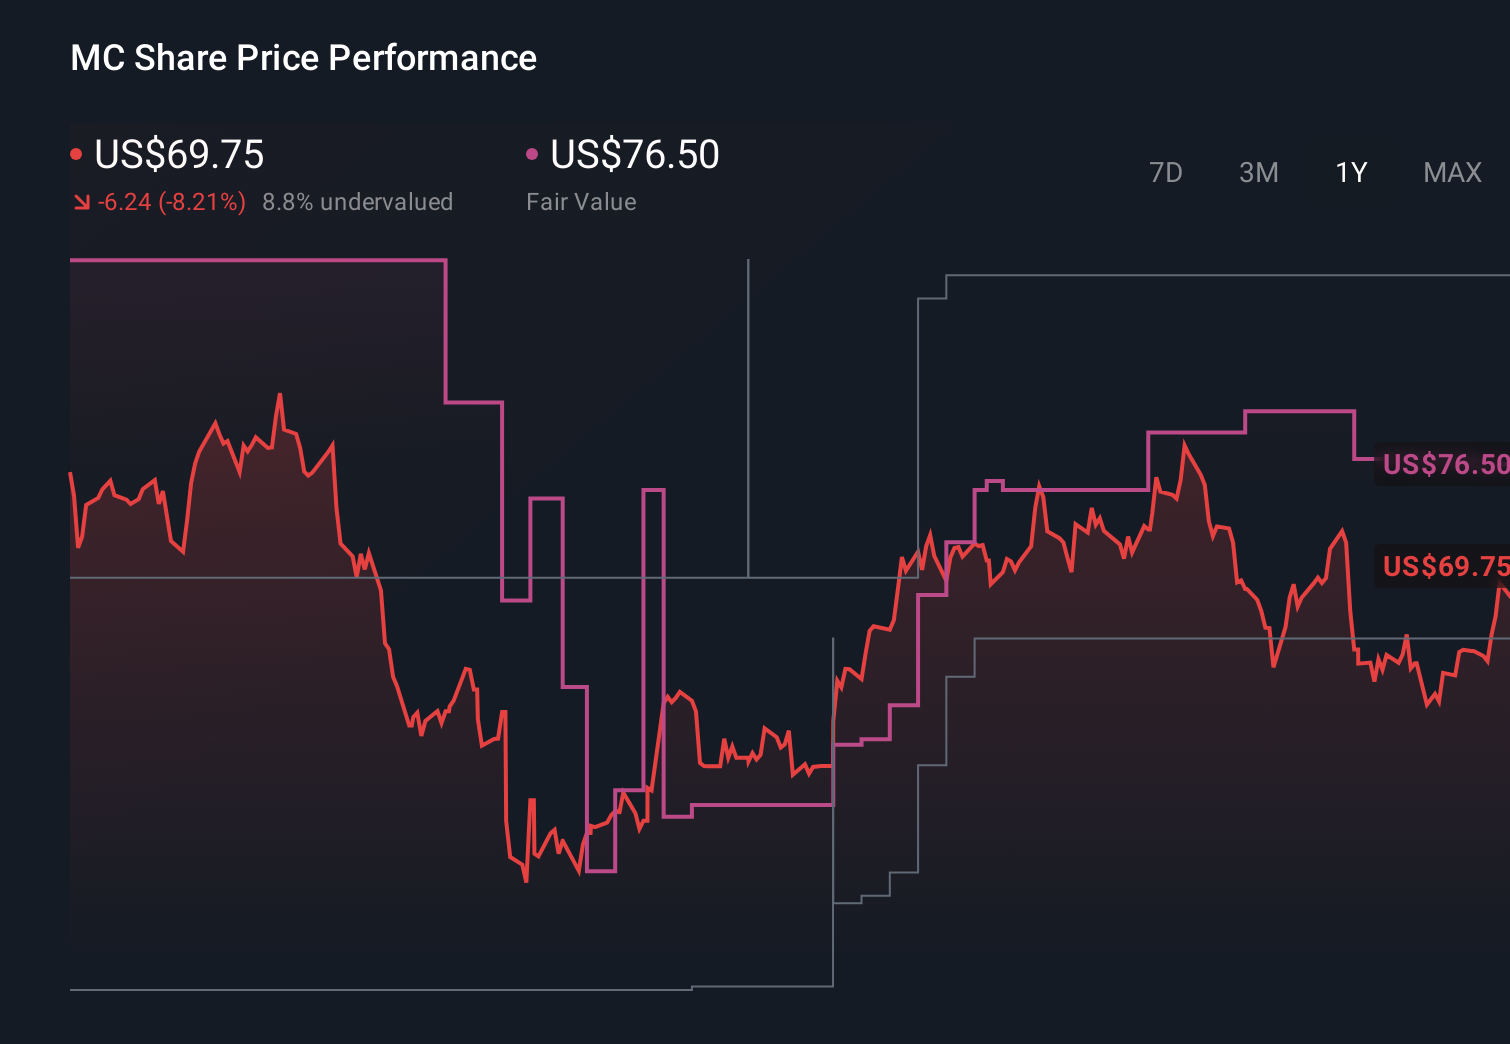Click the large US$76.50 fair value heading
1510x1044 pixels.
pos(635,155)
